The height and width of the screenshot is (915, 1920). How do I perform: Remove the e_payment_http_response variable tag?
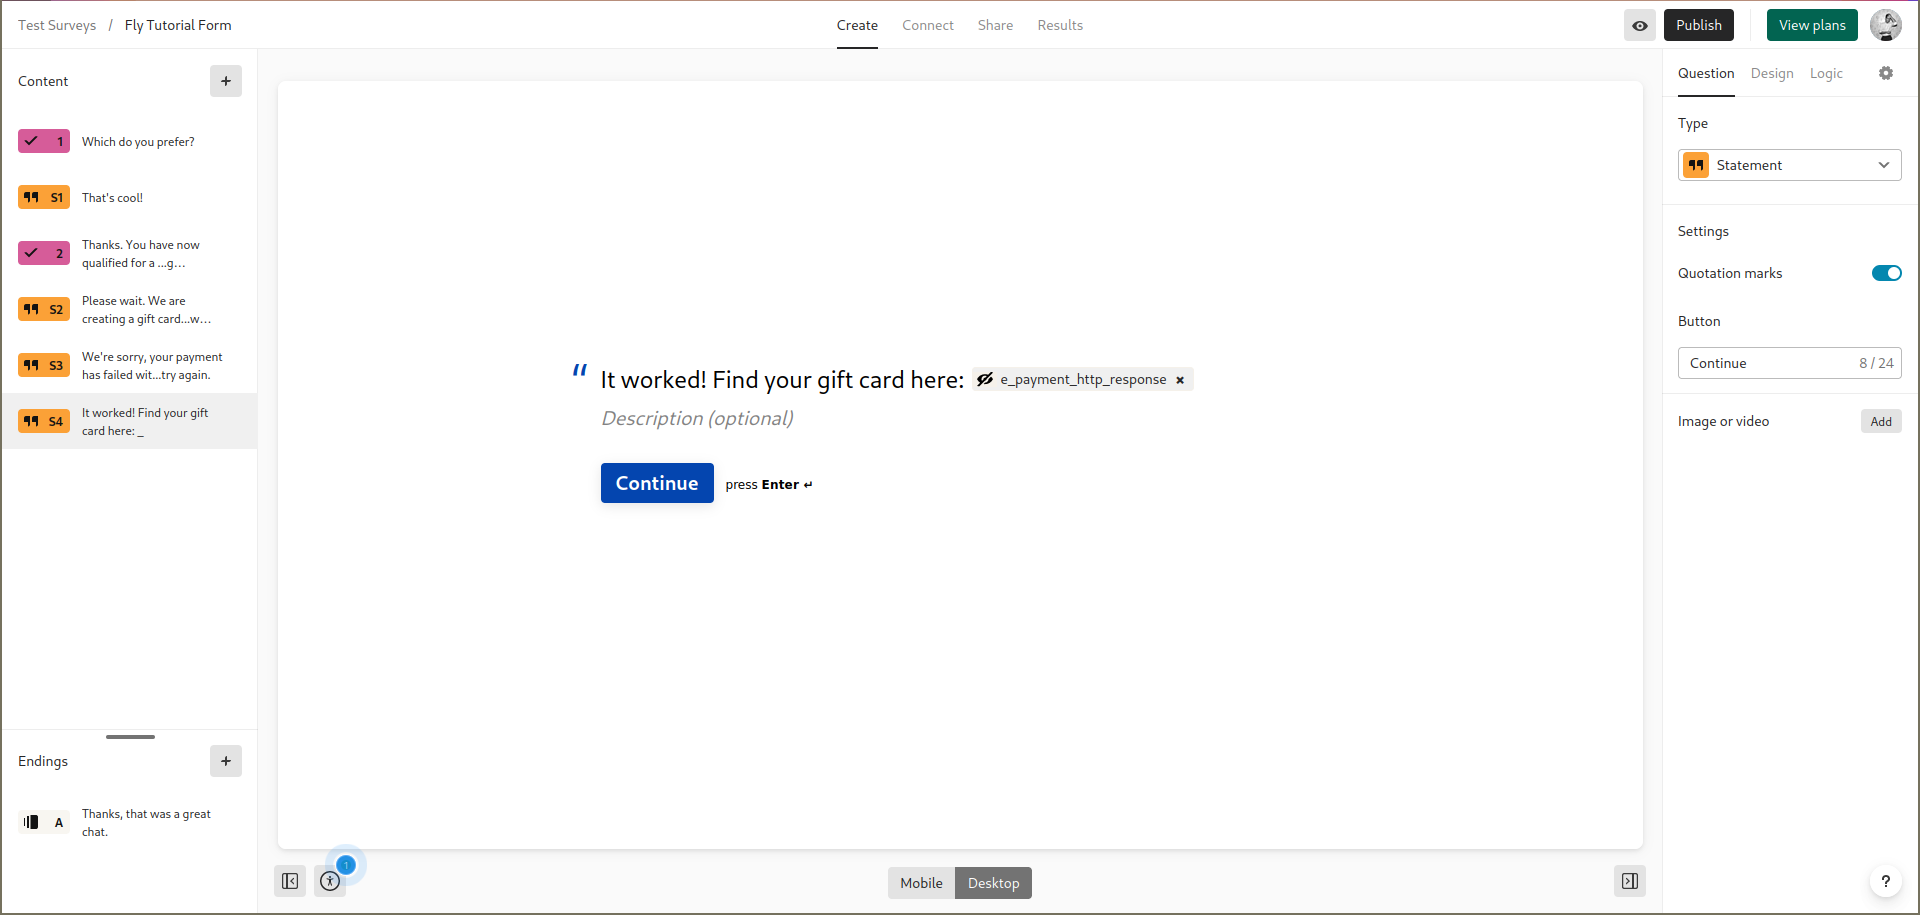pyautogui.click(x=1180, y=380)
